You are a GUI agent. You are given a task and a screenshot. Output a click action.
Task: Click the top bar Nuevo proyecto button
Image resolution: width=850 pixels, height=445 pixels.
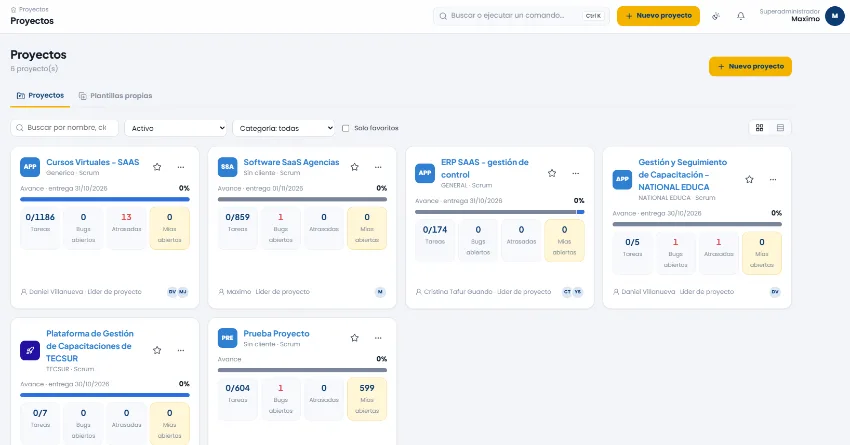point(658,16)
